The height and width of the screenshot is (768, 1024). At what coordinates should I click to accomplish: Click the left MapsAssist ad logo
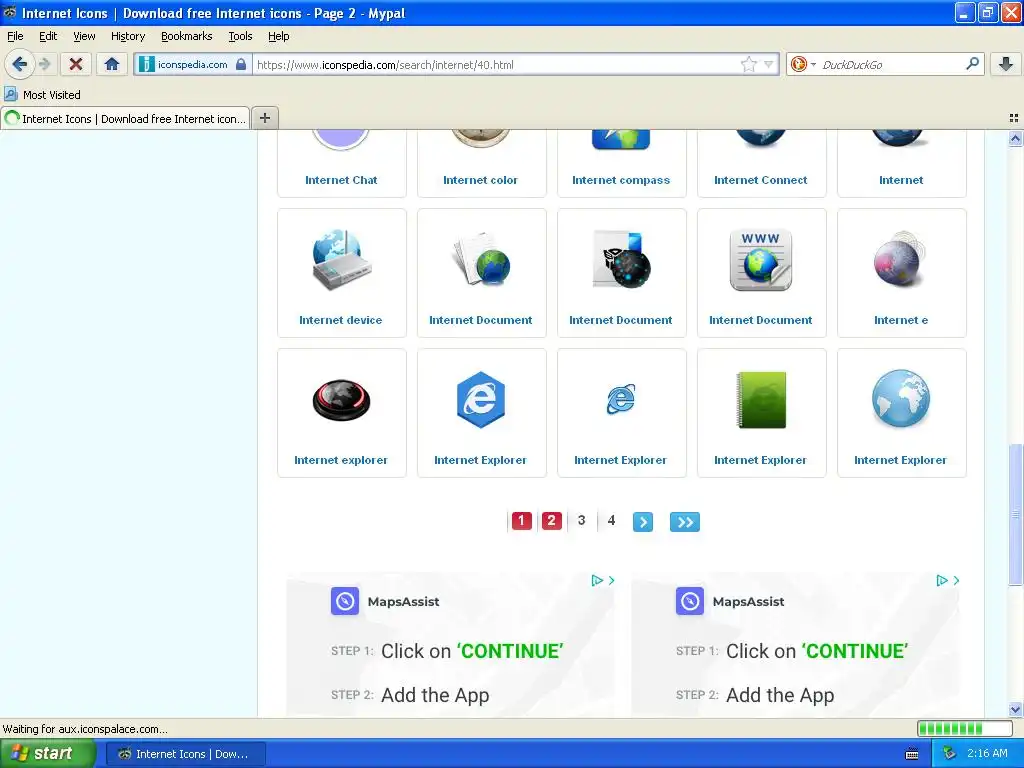[345, 601]
